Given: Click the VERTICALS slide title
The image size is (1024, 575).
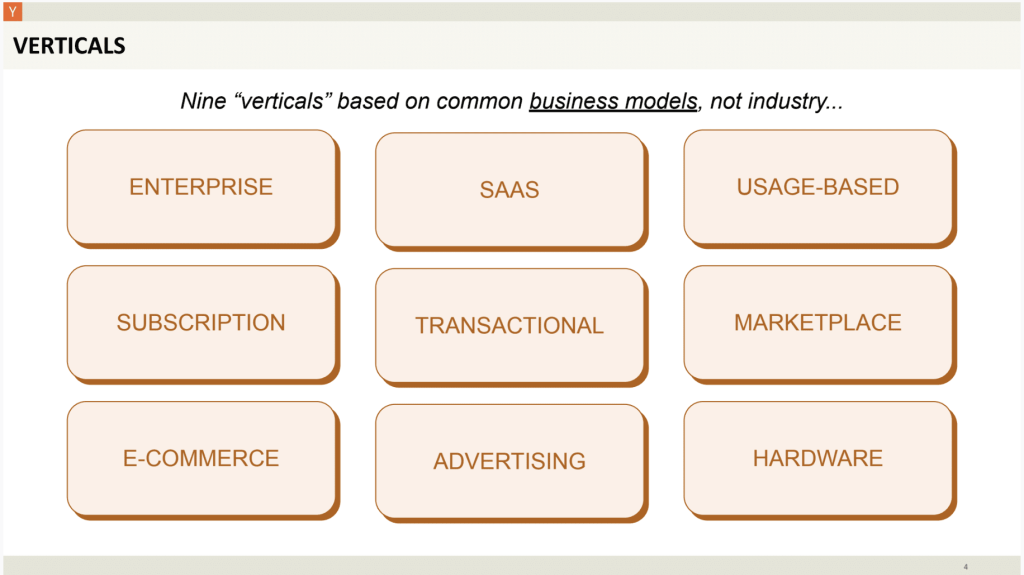Looking at the screenshot, I should tap(69, 46).
